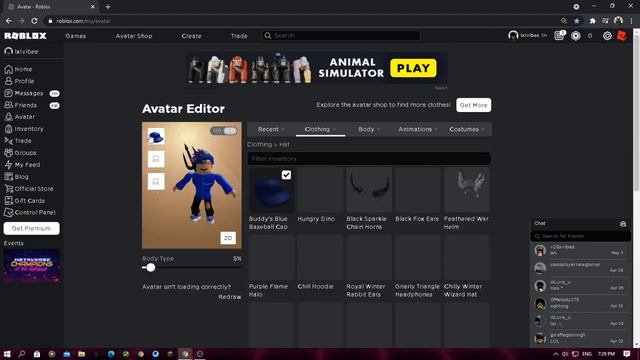Open the Metaverse Champions event banner

pyautogui.click(x=31, y=266)
